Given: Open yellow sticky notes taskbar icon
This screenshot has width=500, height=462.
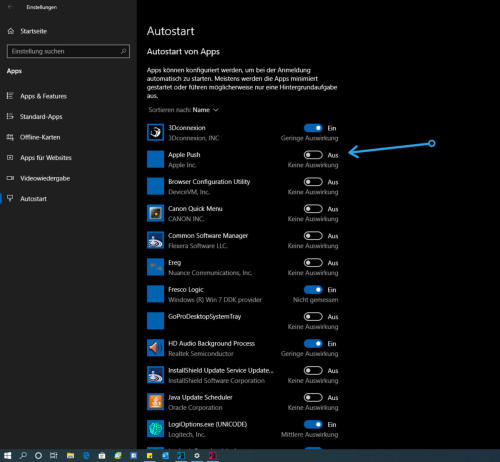Looking at the screenshot, I should [150, 455].
